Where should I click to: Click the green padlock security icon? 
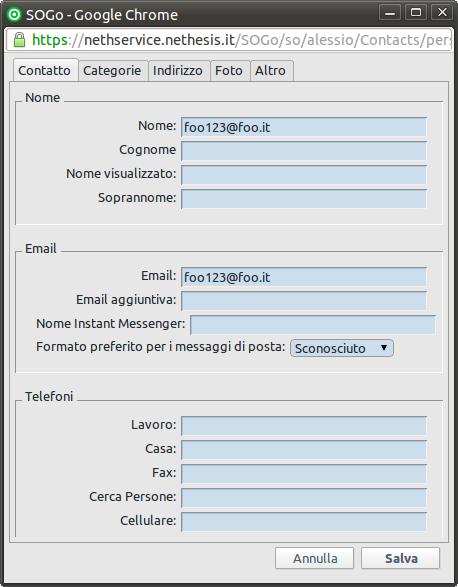(19, 40)
